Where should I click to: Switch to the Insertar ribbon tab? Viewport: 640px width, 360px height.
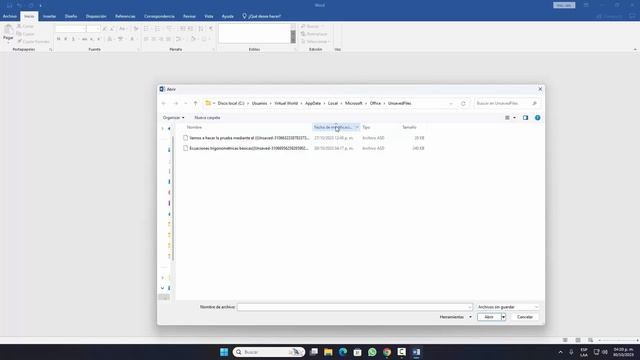(x=49, y=16)
